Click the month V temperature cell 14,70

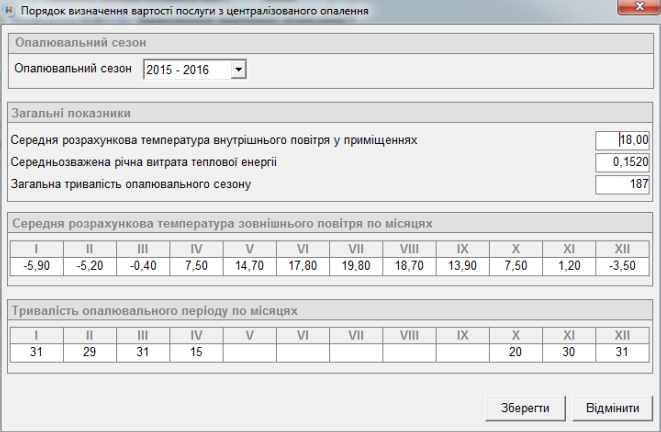point(249,267)
